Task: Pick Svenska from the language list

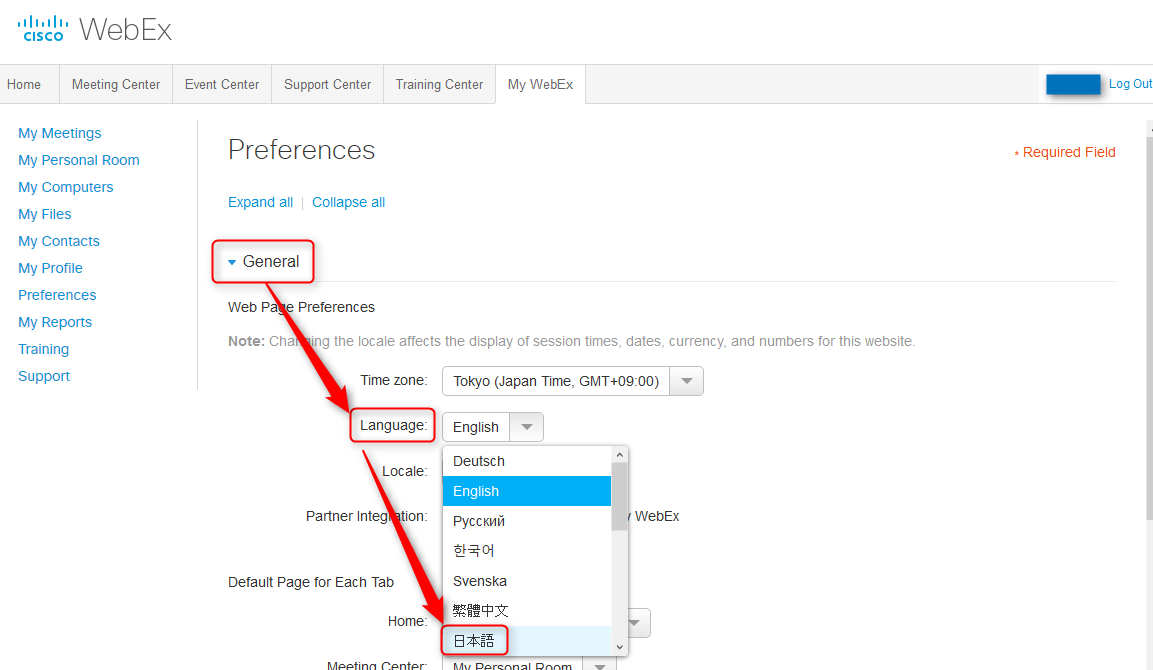Action: point(526,581)
